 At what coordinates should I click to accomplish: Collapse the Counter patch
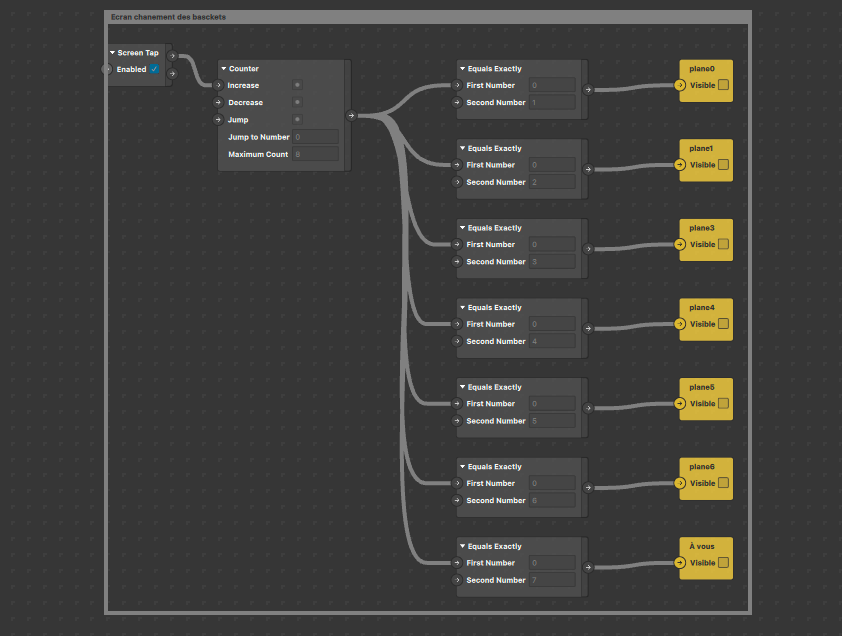tap(224, 69)
